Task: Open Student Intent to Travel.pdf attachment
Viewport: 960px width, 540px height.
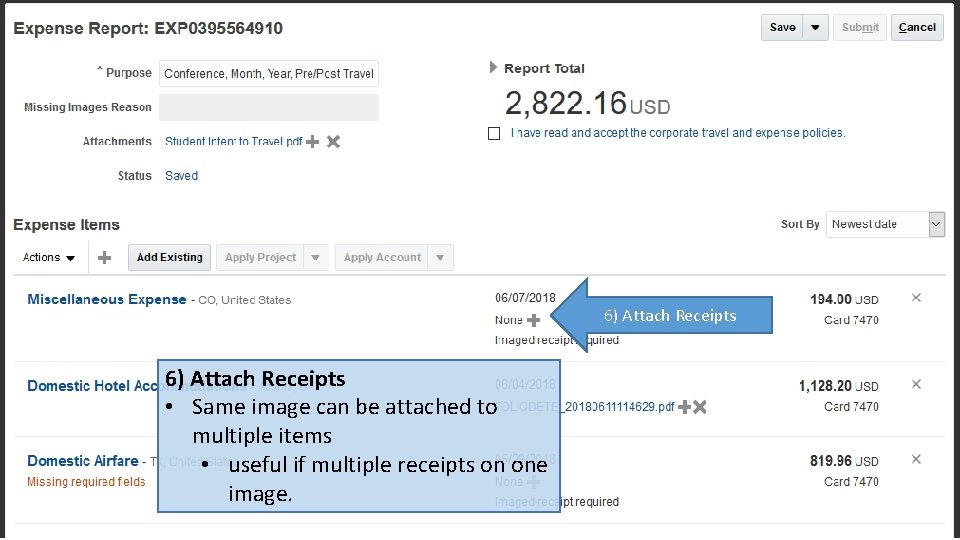Action: click(x=234, y=141)
